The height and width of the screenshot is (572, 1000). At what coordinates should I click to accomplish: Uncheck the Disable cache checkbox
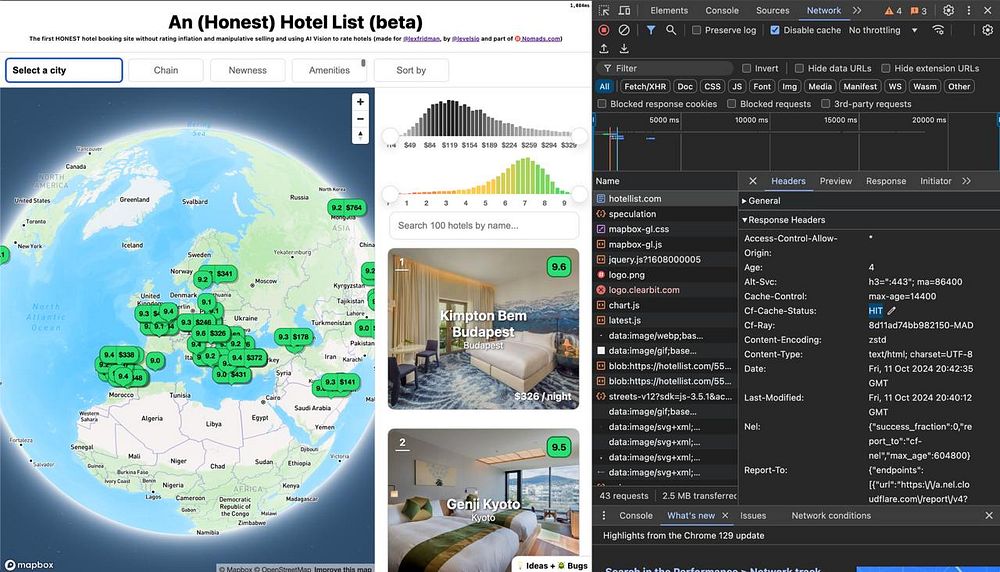click(775, 30)
